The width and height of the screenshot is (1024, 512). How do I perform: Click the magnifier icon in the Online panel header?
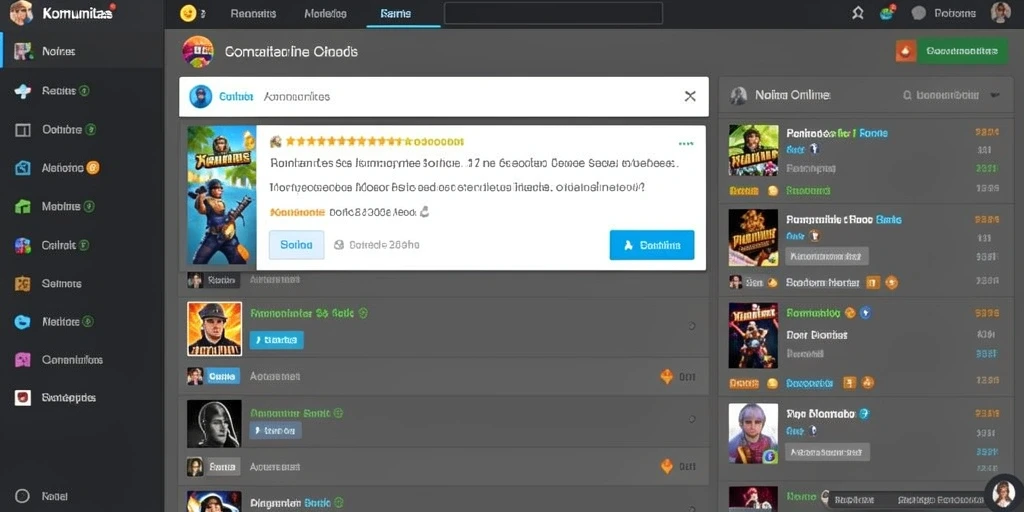click(x=907, y=95)
